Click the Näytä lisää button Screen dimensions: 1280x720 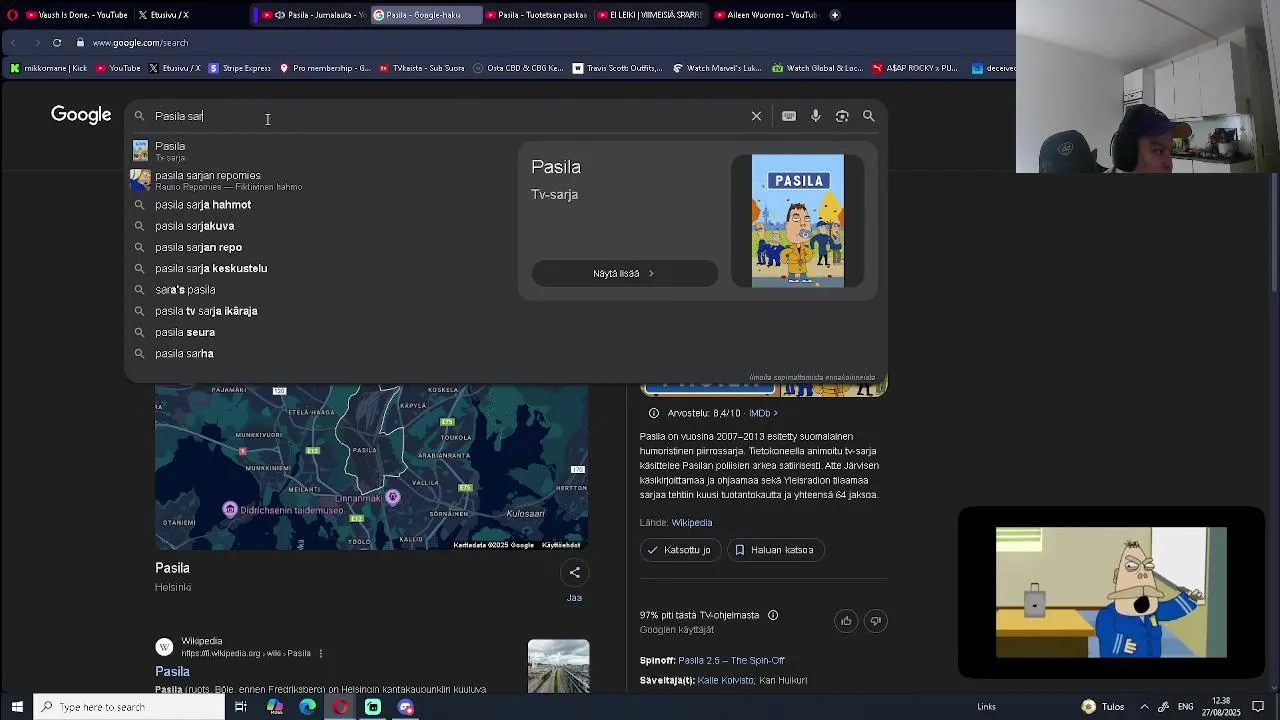(x=625, y=274)
